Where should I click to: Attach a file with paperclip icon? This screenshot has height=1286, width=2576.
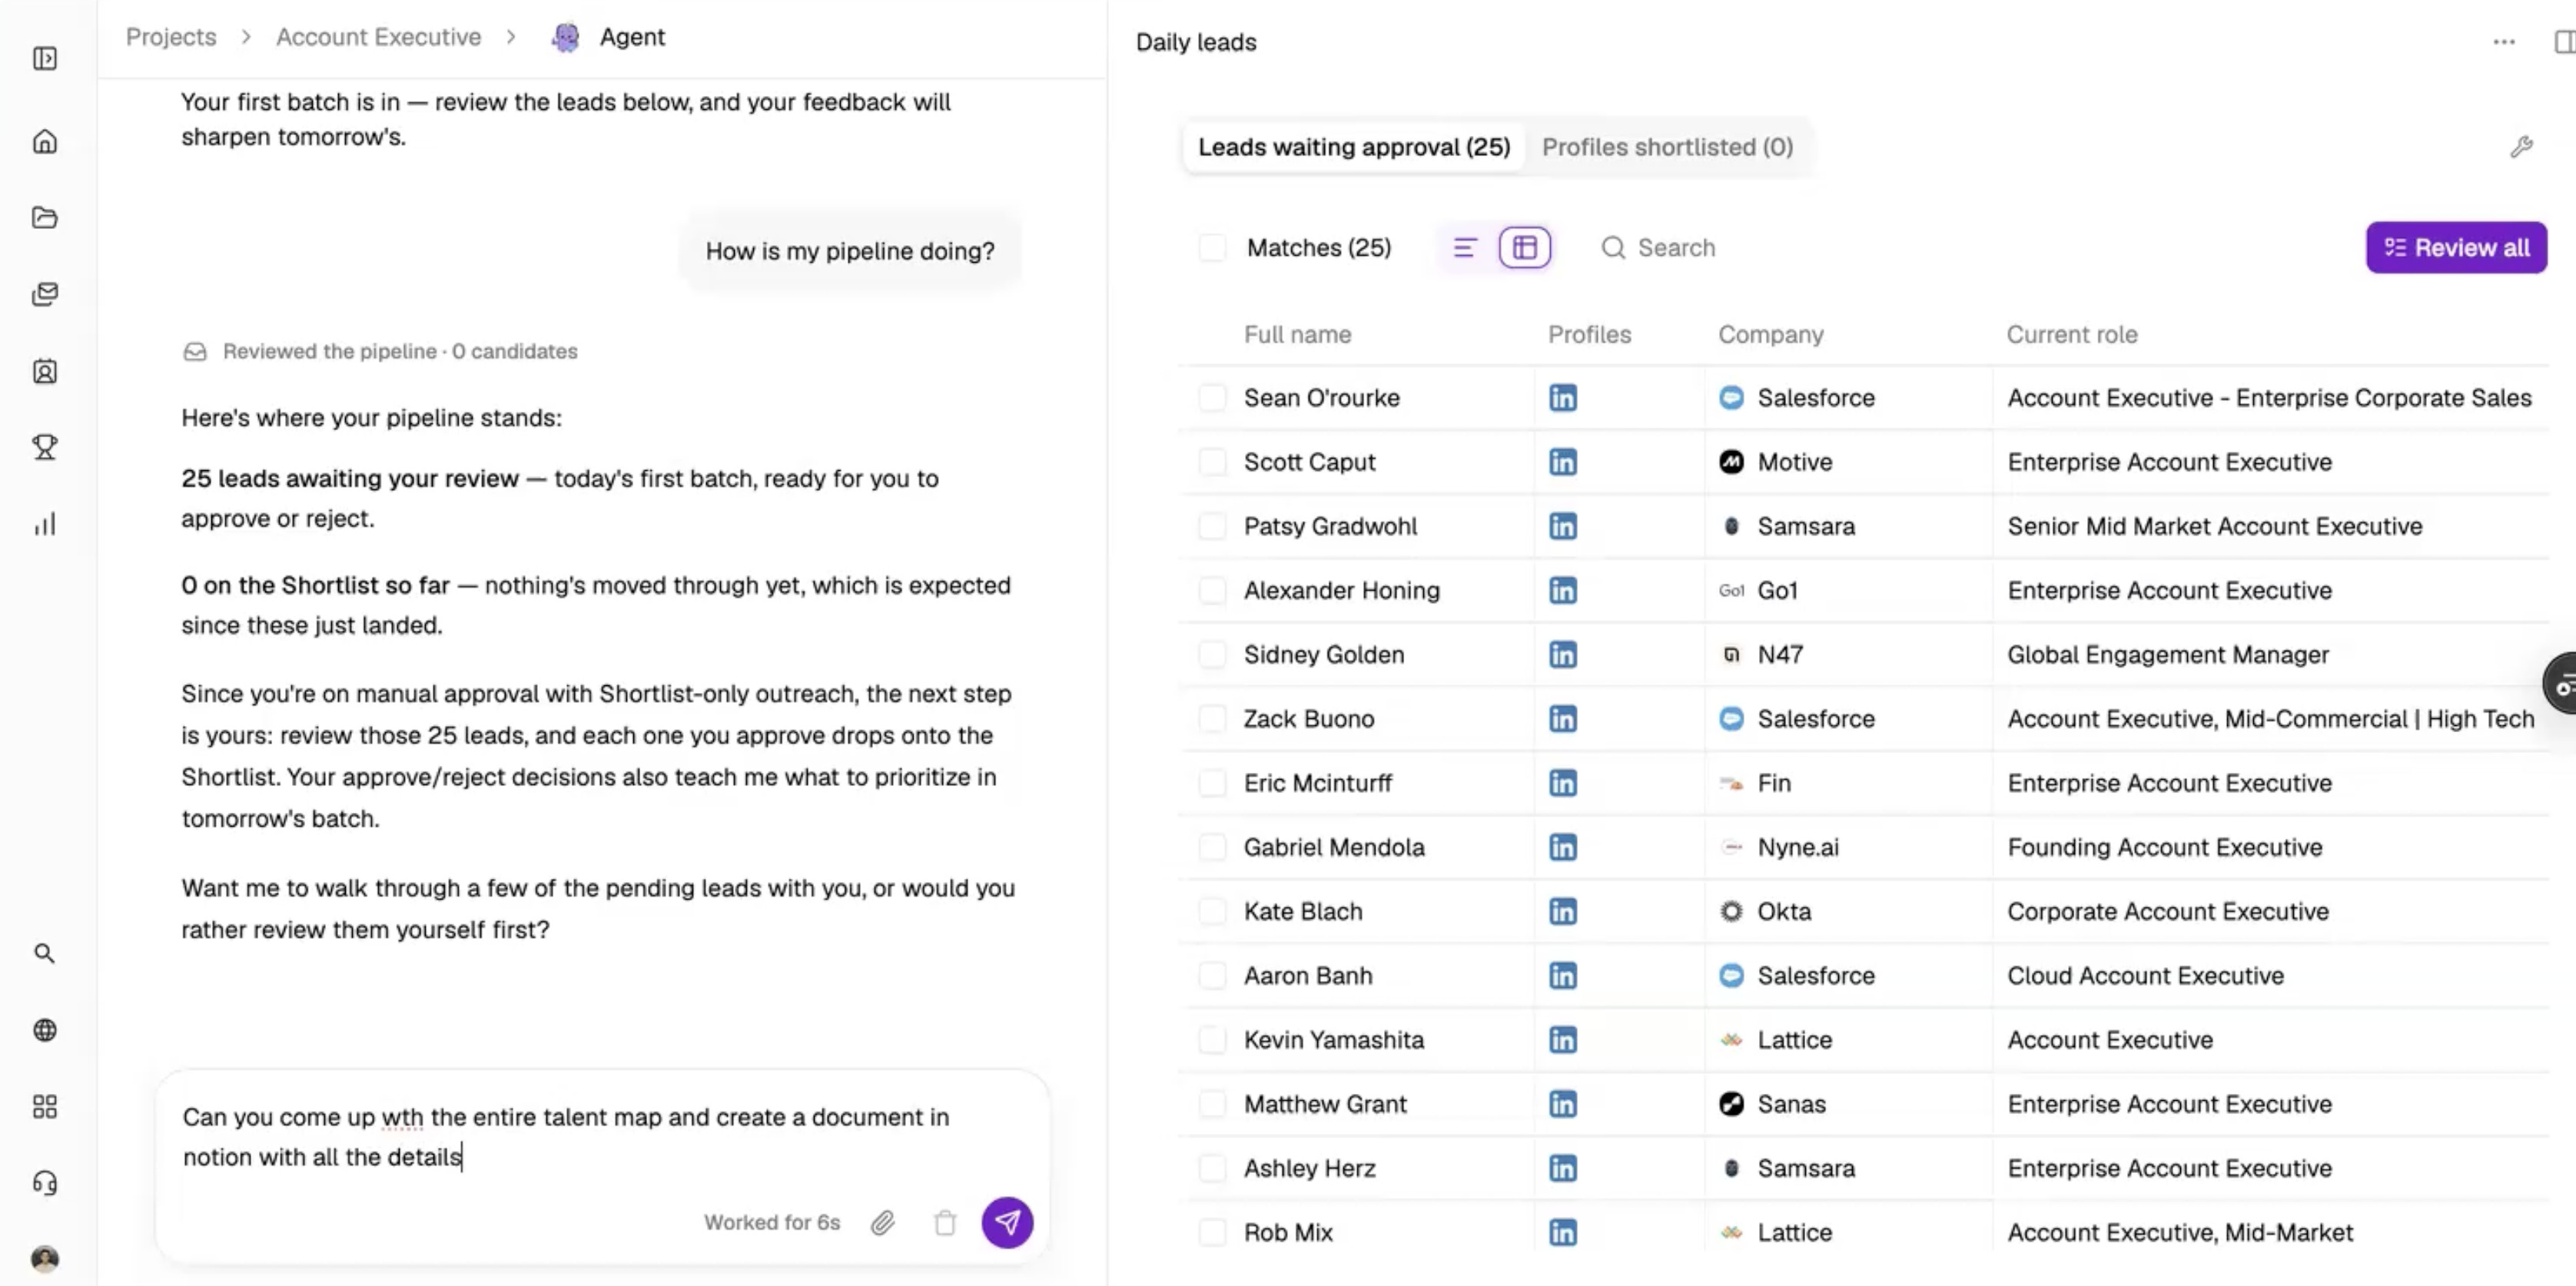(882, 1222)
